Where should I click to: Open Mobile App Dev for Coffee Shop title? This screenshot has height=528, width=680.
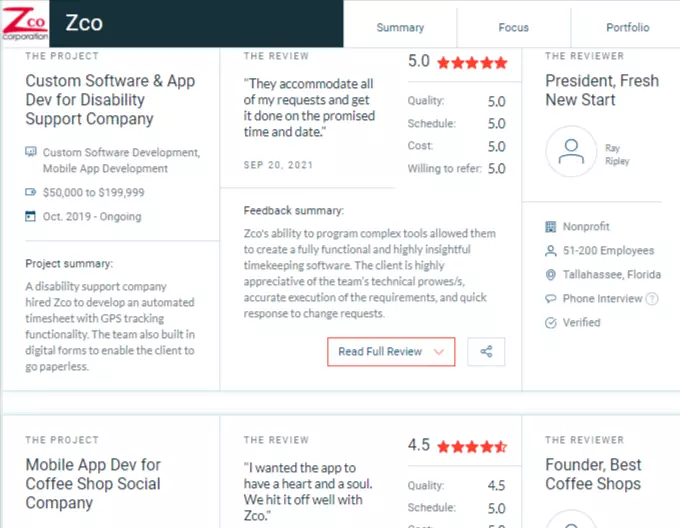point(93,484)
